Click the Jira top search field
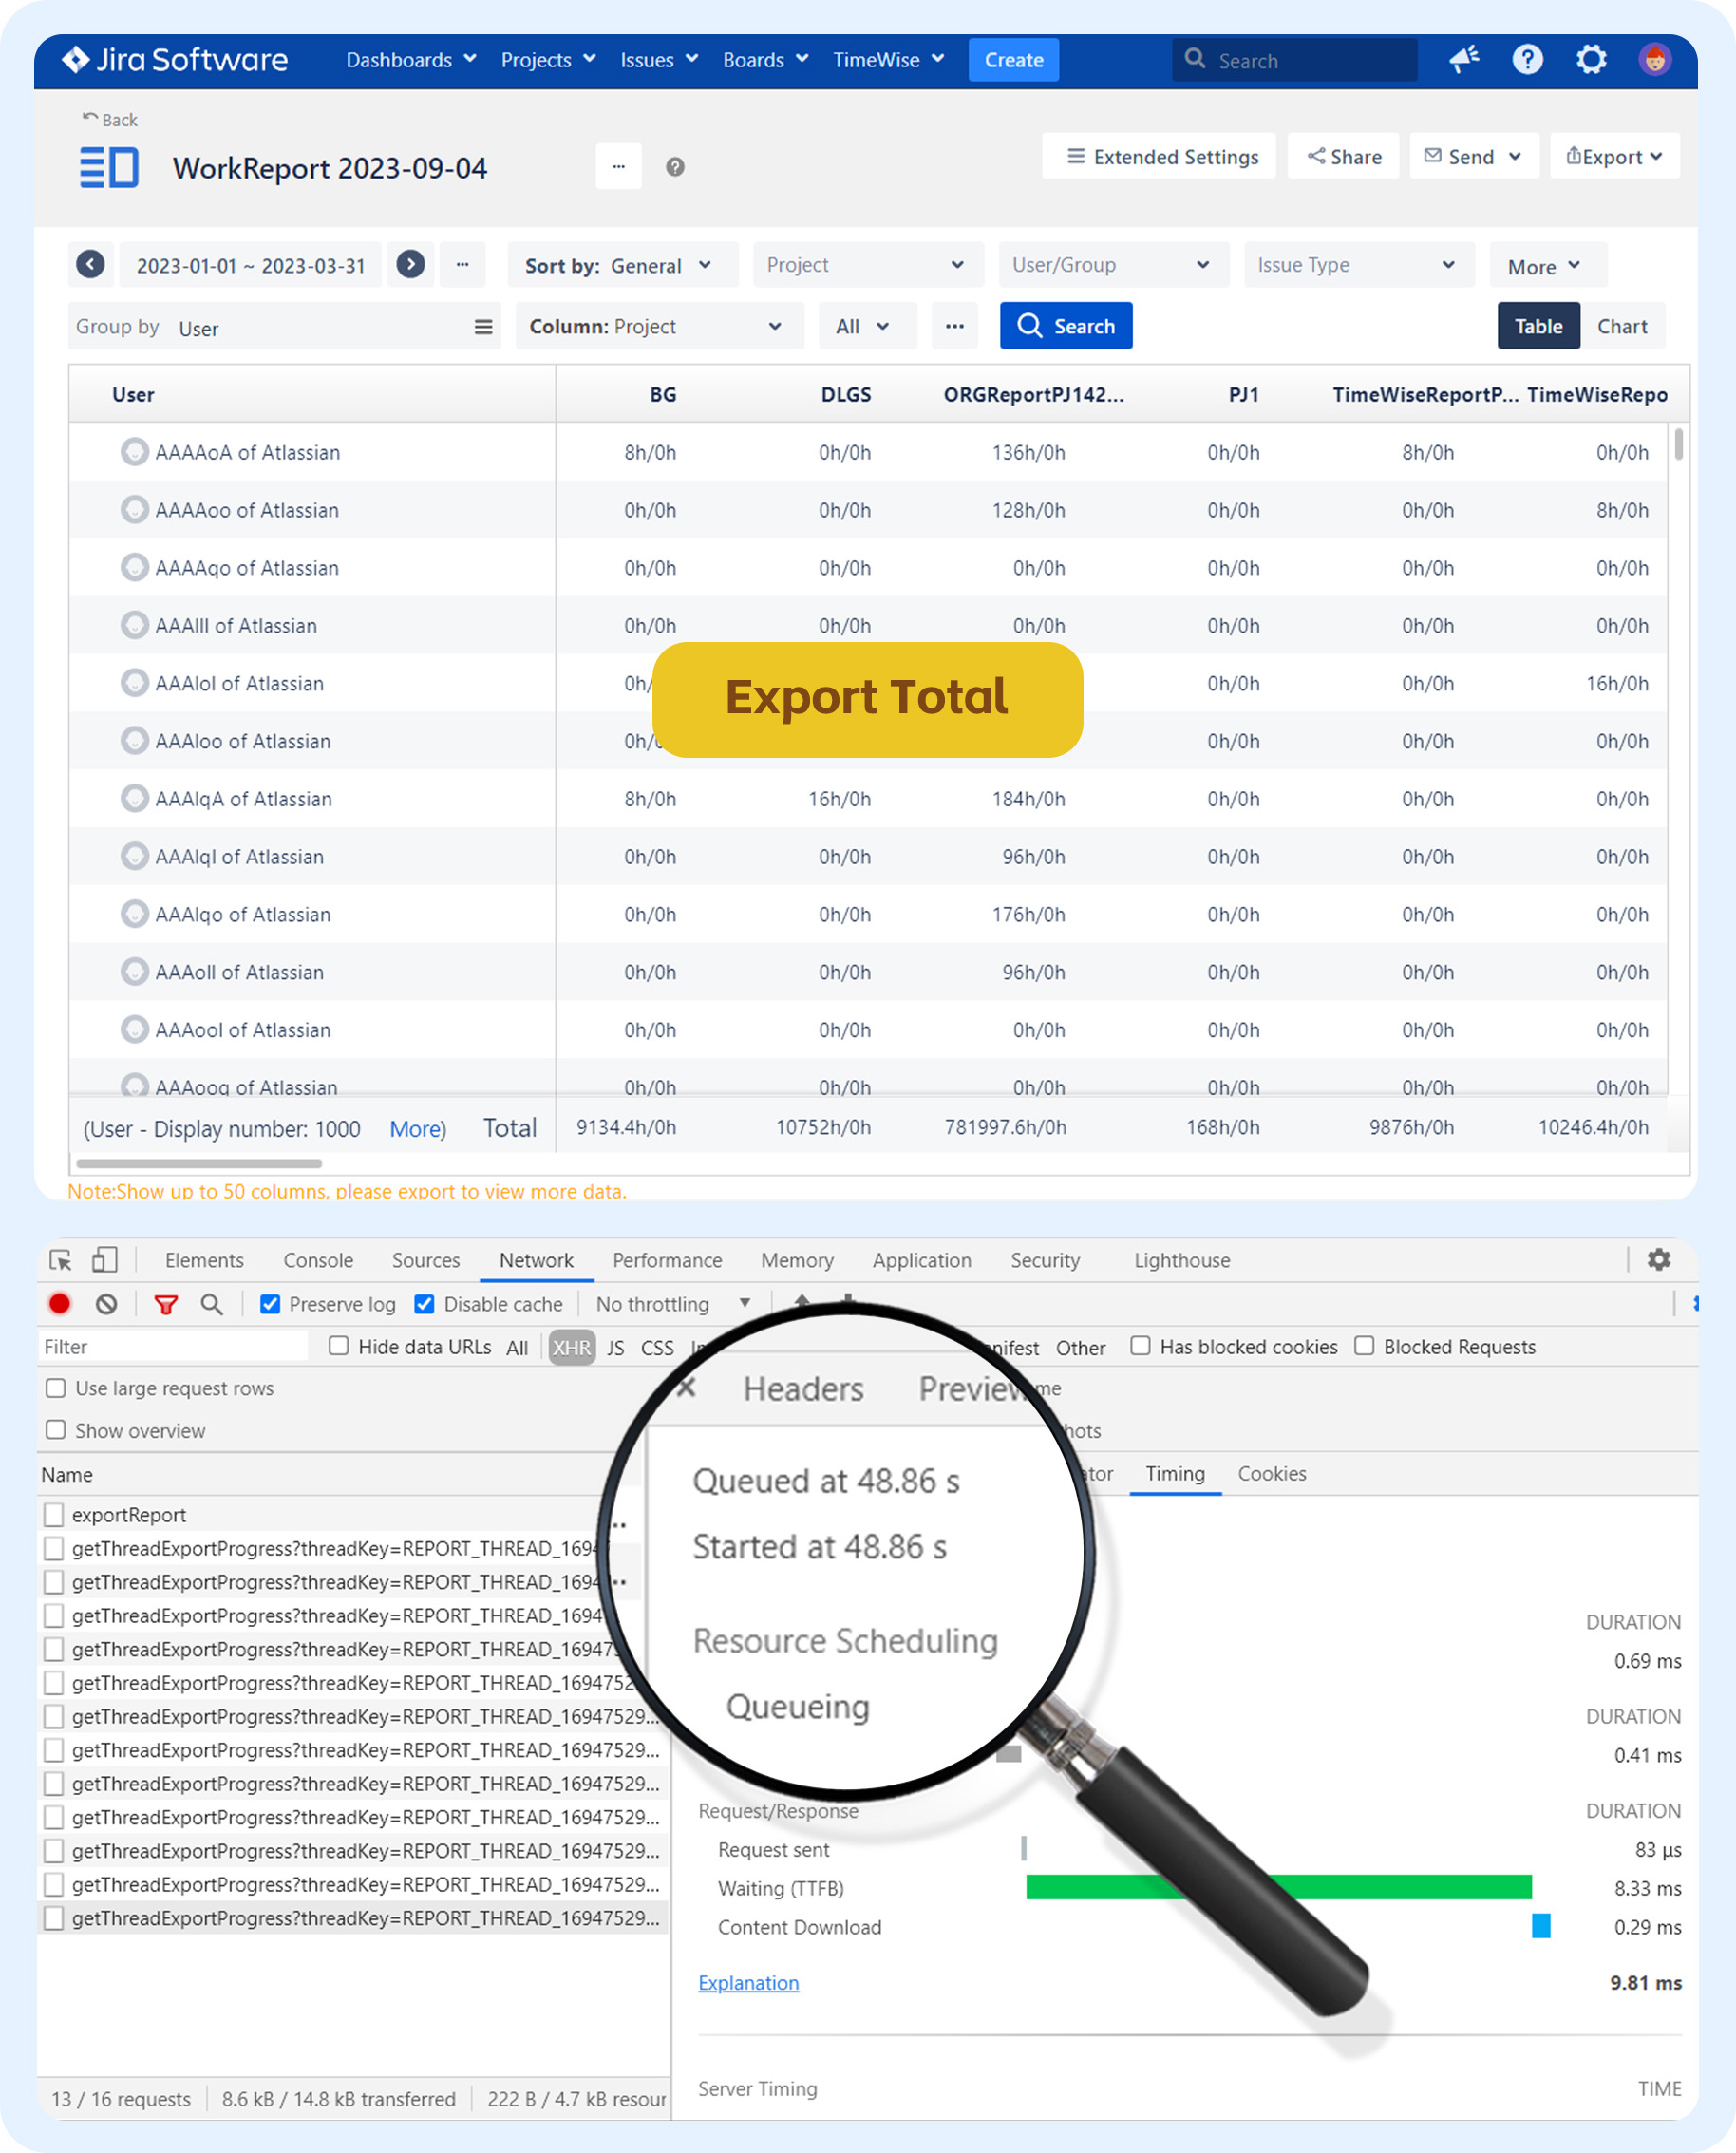This screenshot has width=1736, height=2153. [x=1294, y=60]
